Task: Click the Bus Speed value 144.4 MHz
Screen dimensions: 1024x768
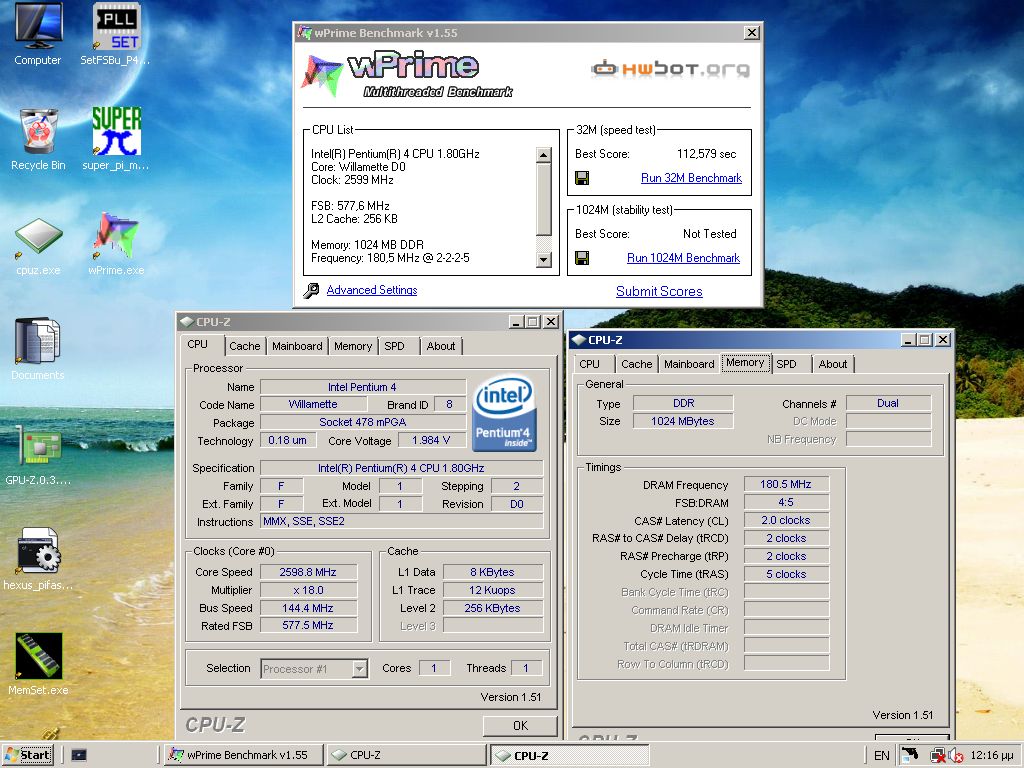Action: (x=308, y=608)
